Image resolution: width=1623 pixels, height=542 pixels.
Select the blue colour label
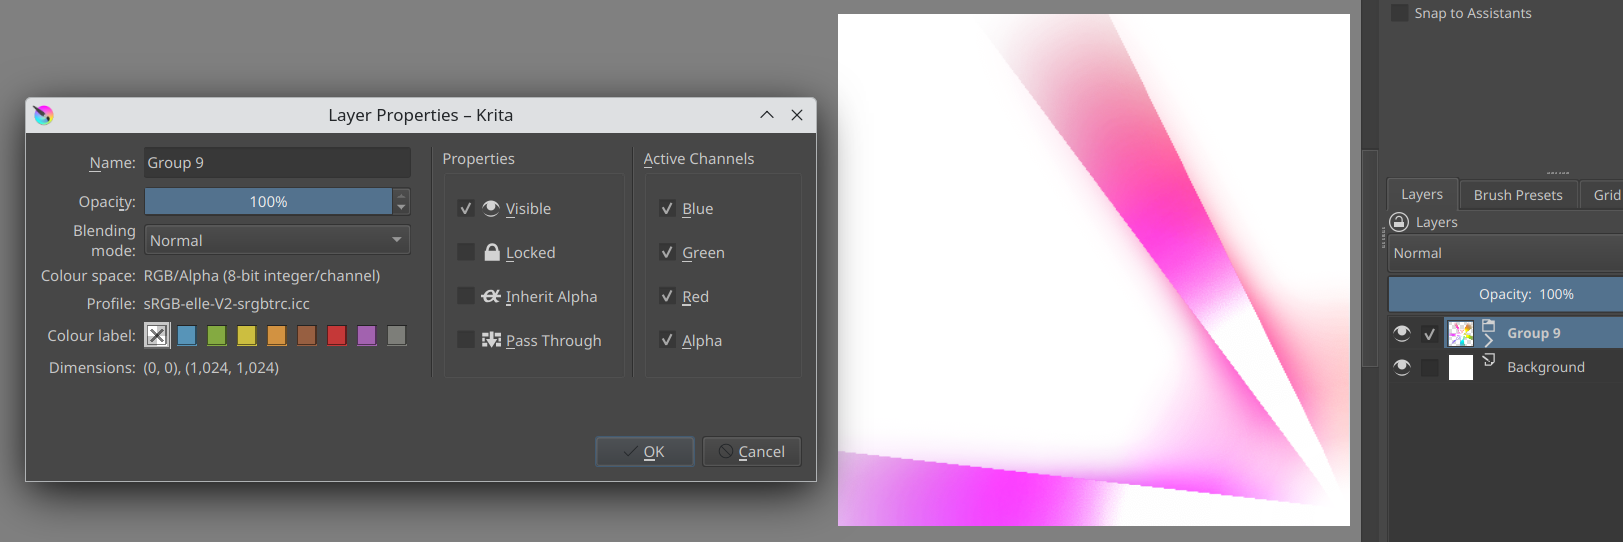tap(187, 335)
